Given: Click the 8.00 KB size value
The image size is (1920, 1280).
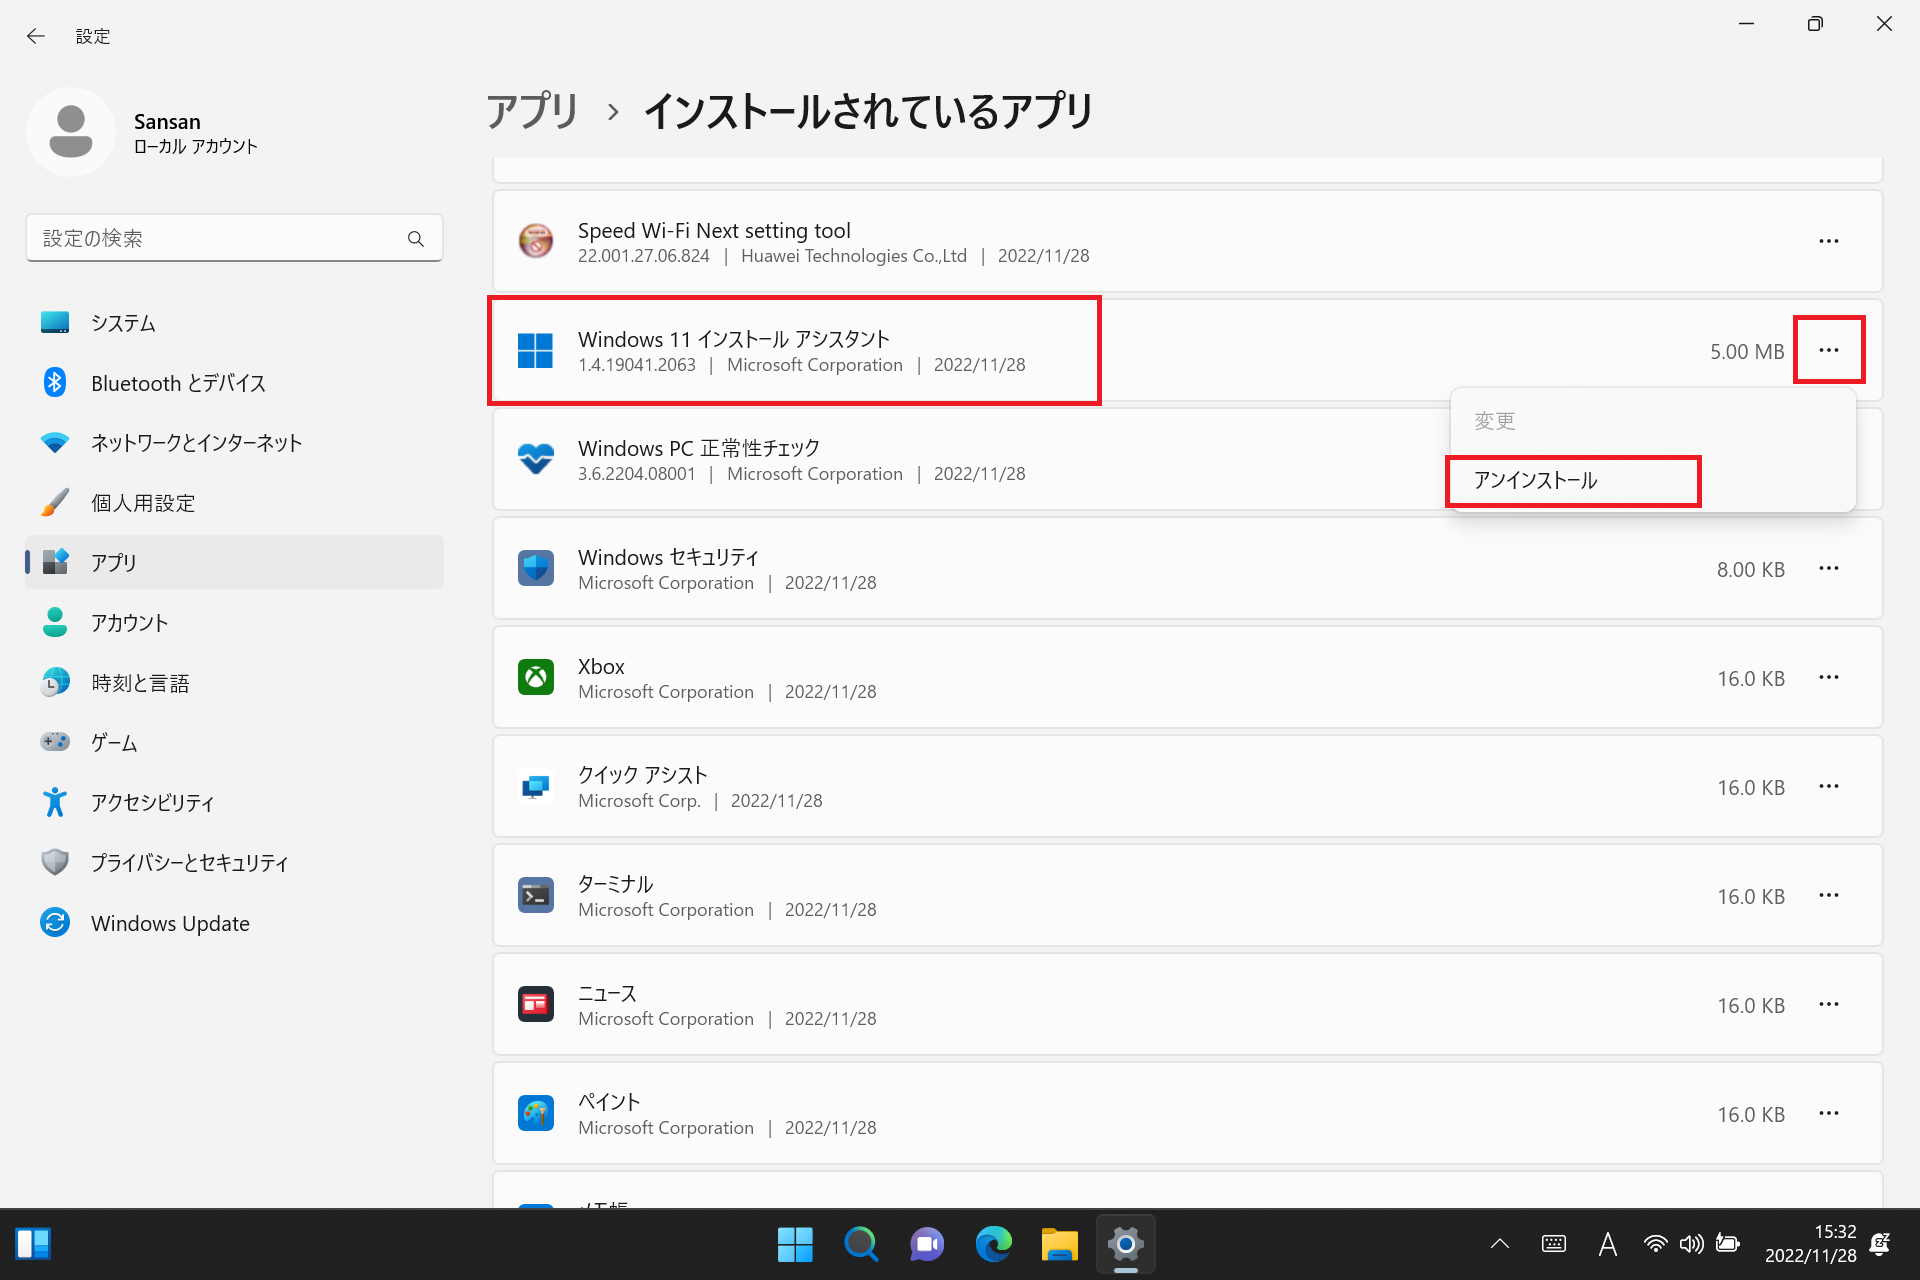Looking at the screenshot, I should click(1751, 570).
